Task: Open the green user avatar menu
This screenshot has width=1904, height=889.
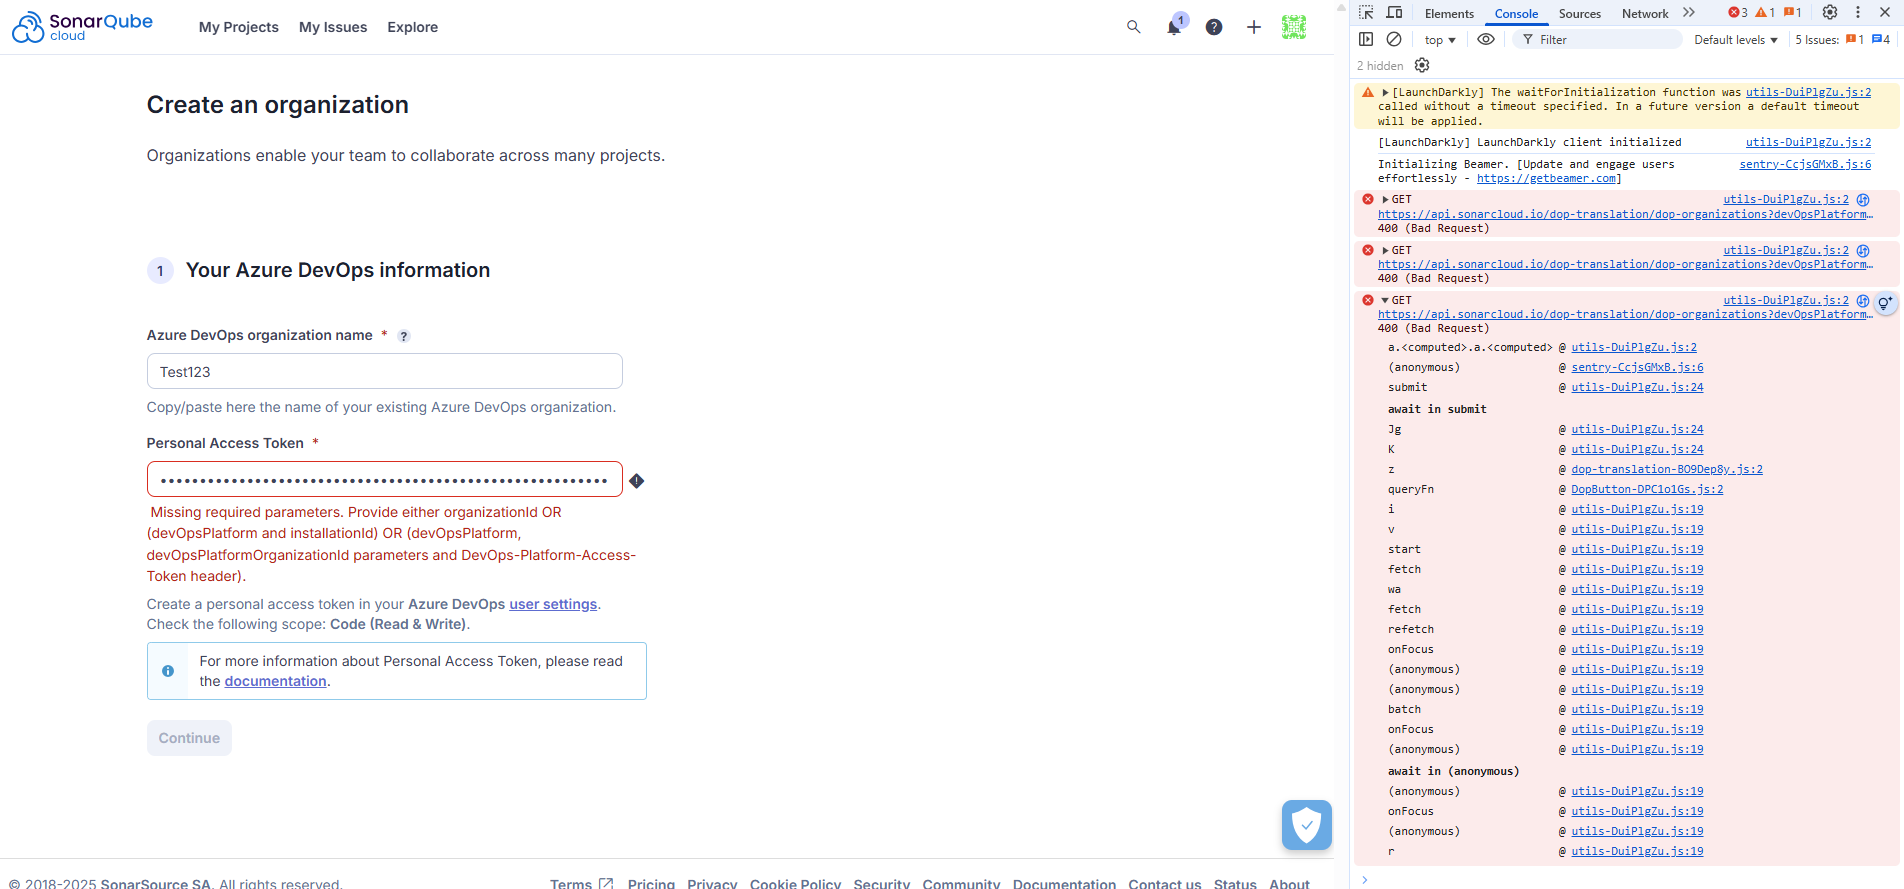Action: (x=1294, y=27)
